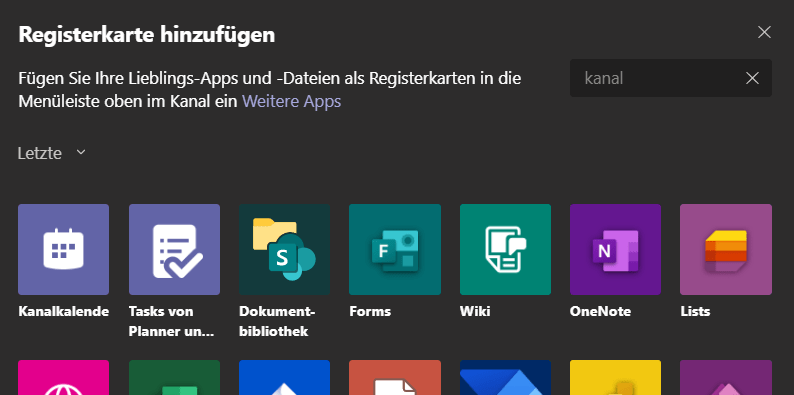Select the dark green Excel tile

point(174,377)
